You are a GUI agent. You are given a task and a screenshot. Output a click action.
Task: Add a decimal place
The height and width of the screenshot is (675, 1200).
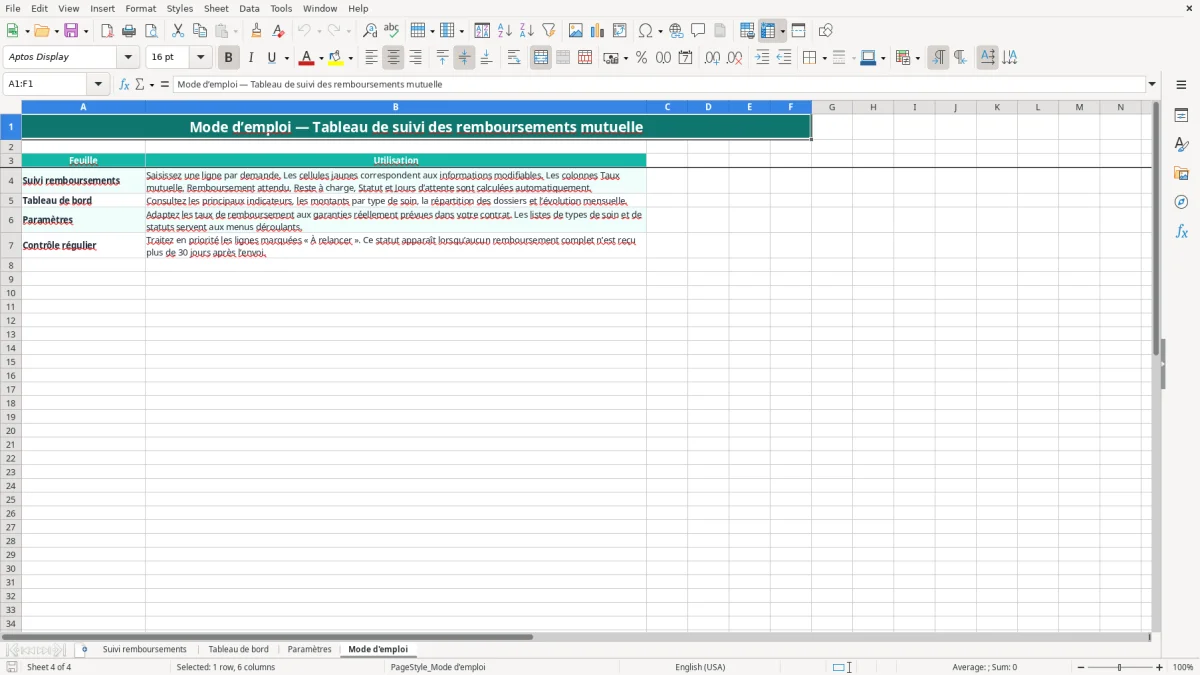pos(712,58)
